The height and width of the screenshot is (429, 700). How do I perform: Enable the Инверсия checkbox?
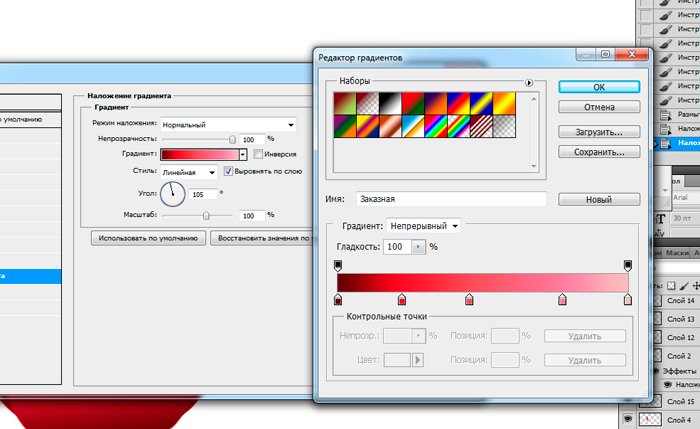(x=258, y=155)
